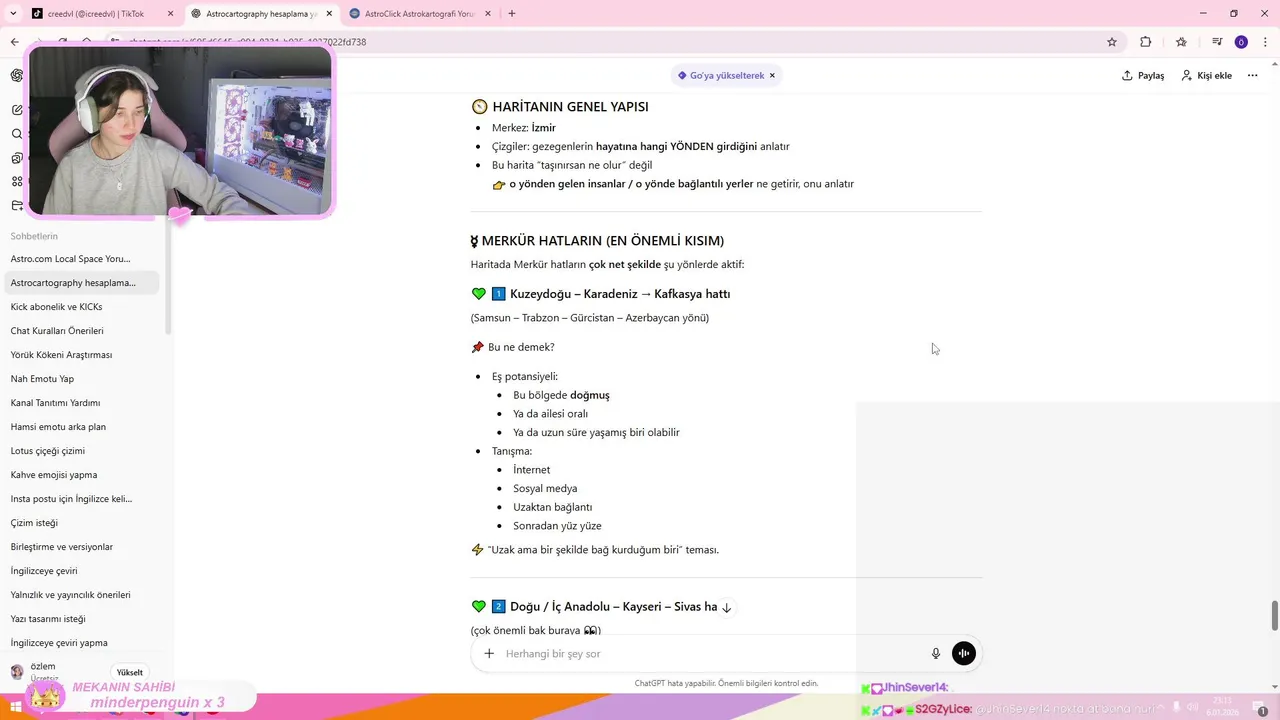The image size is (1280, 720).
Task: Click the Sonradan yüz yüze bullet
Action: (557, 526)
